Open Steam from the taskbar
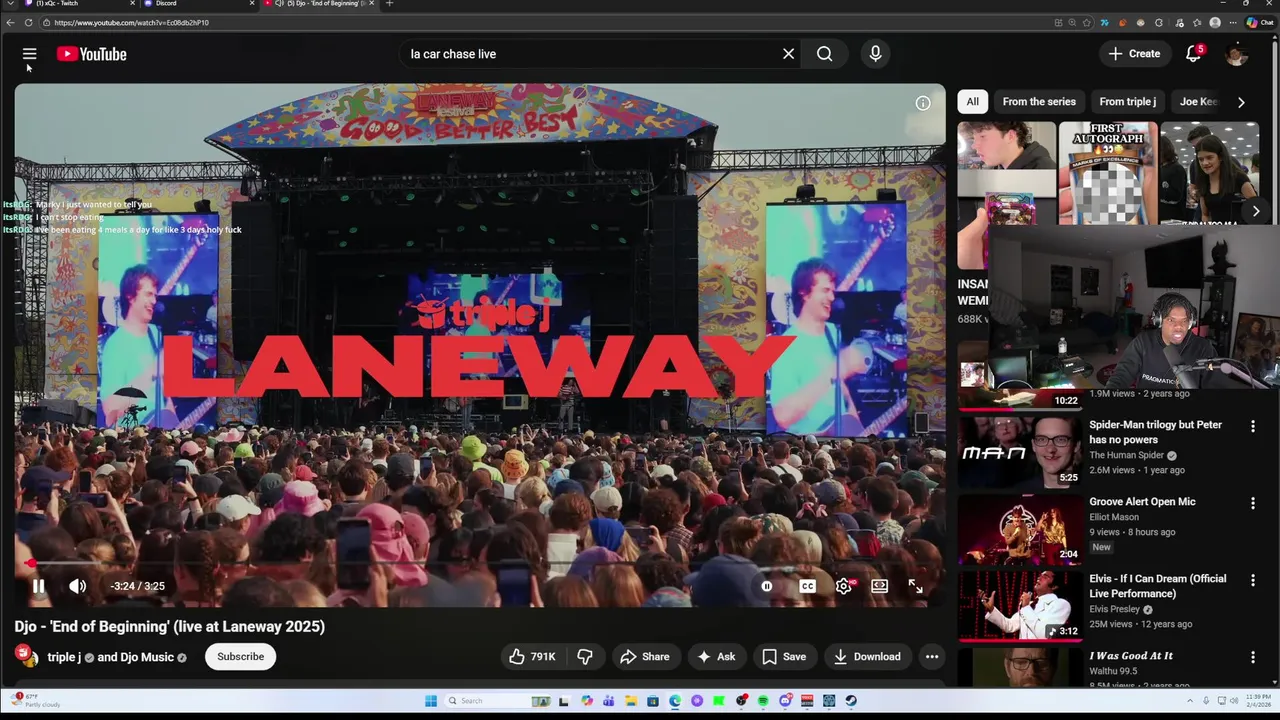This screenshot has height=720, width=1280. point(851,701)
